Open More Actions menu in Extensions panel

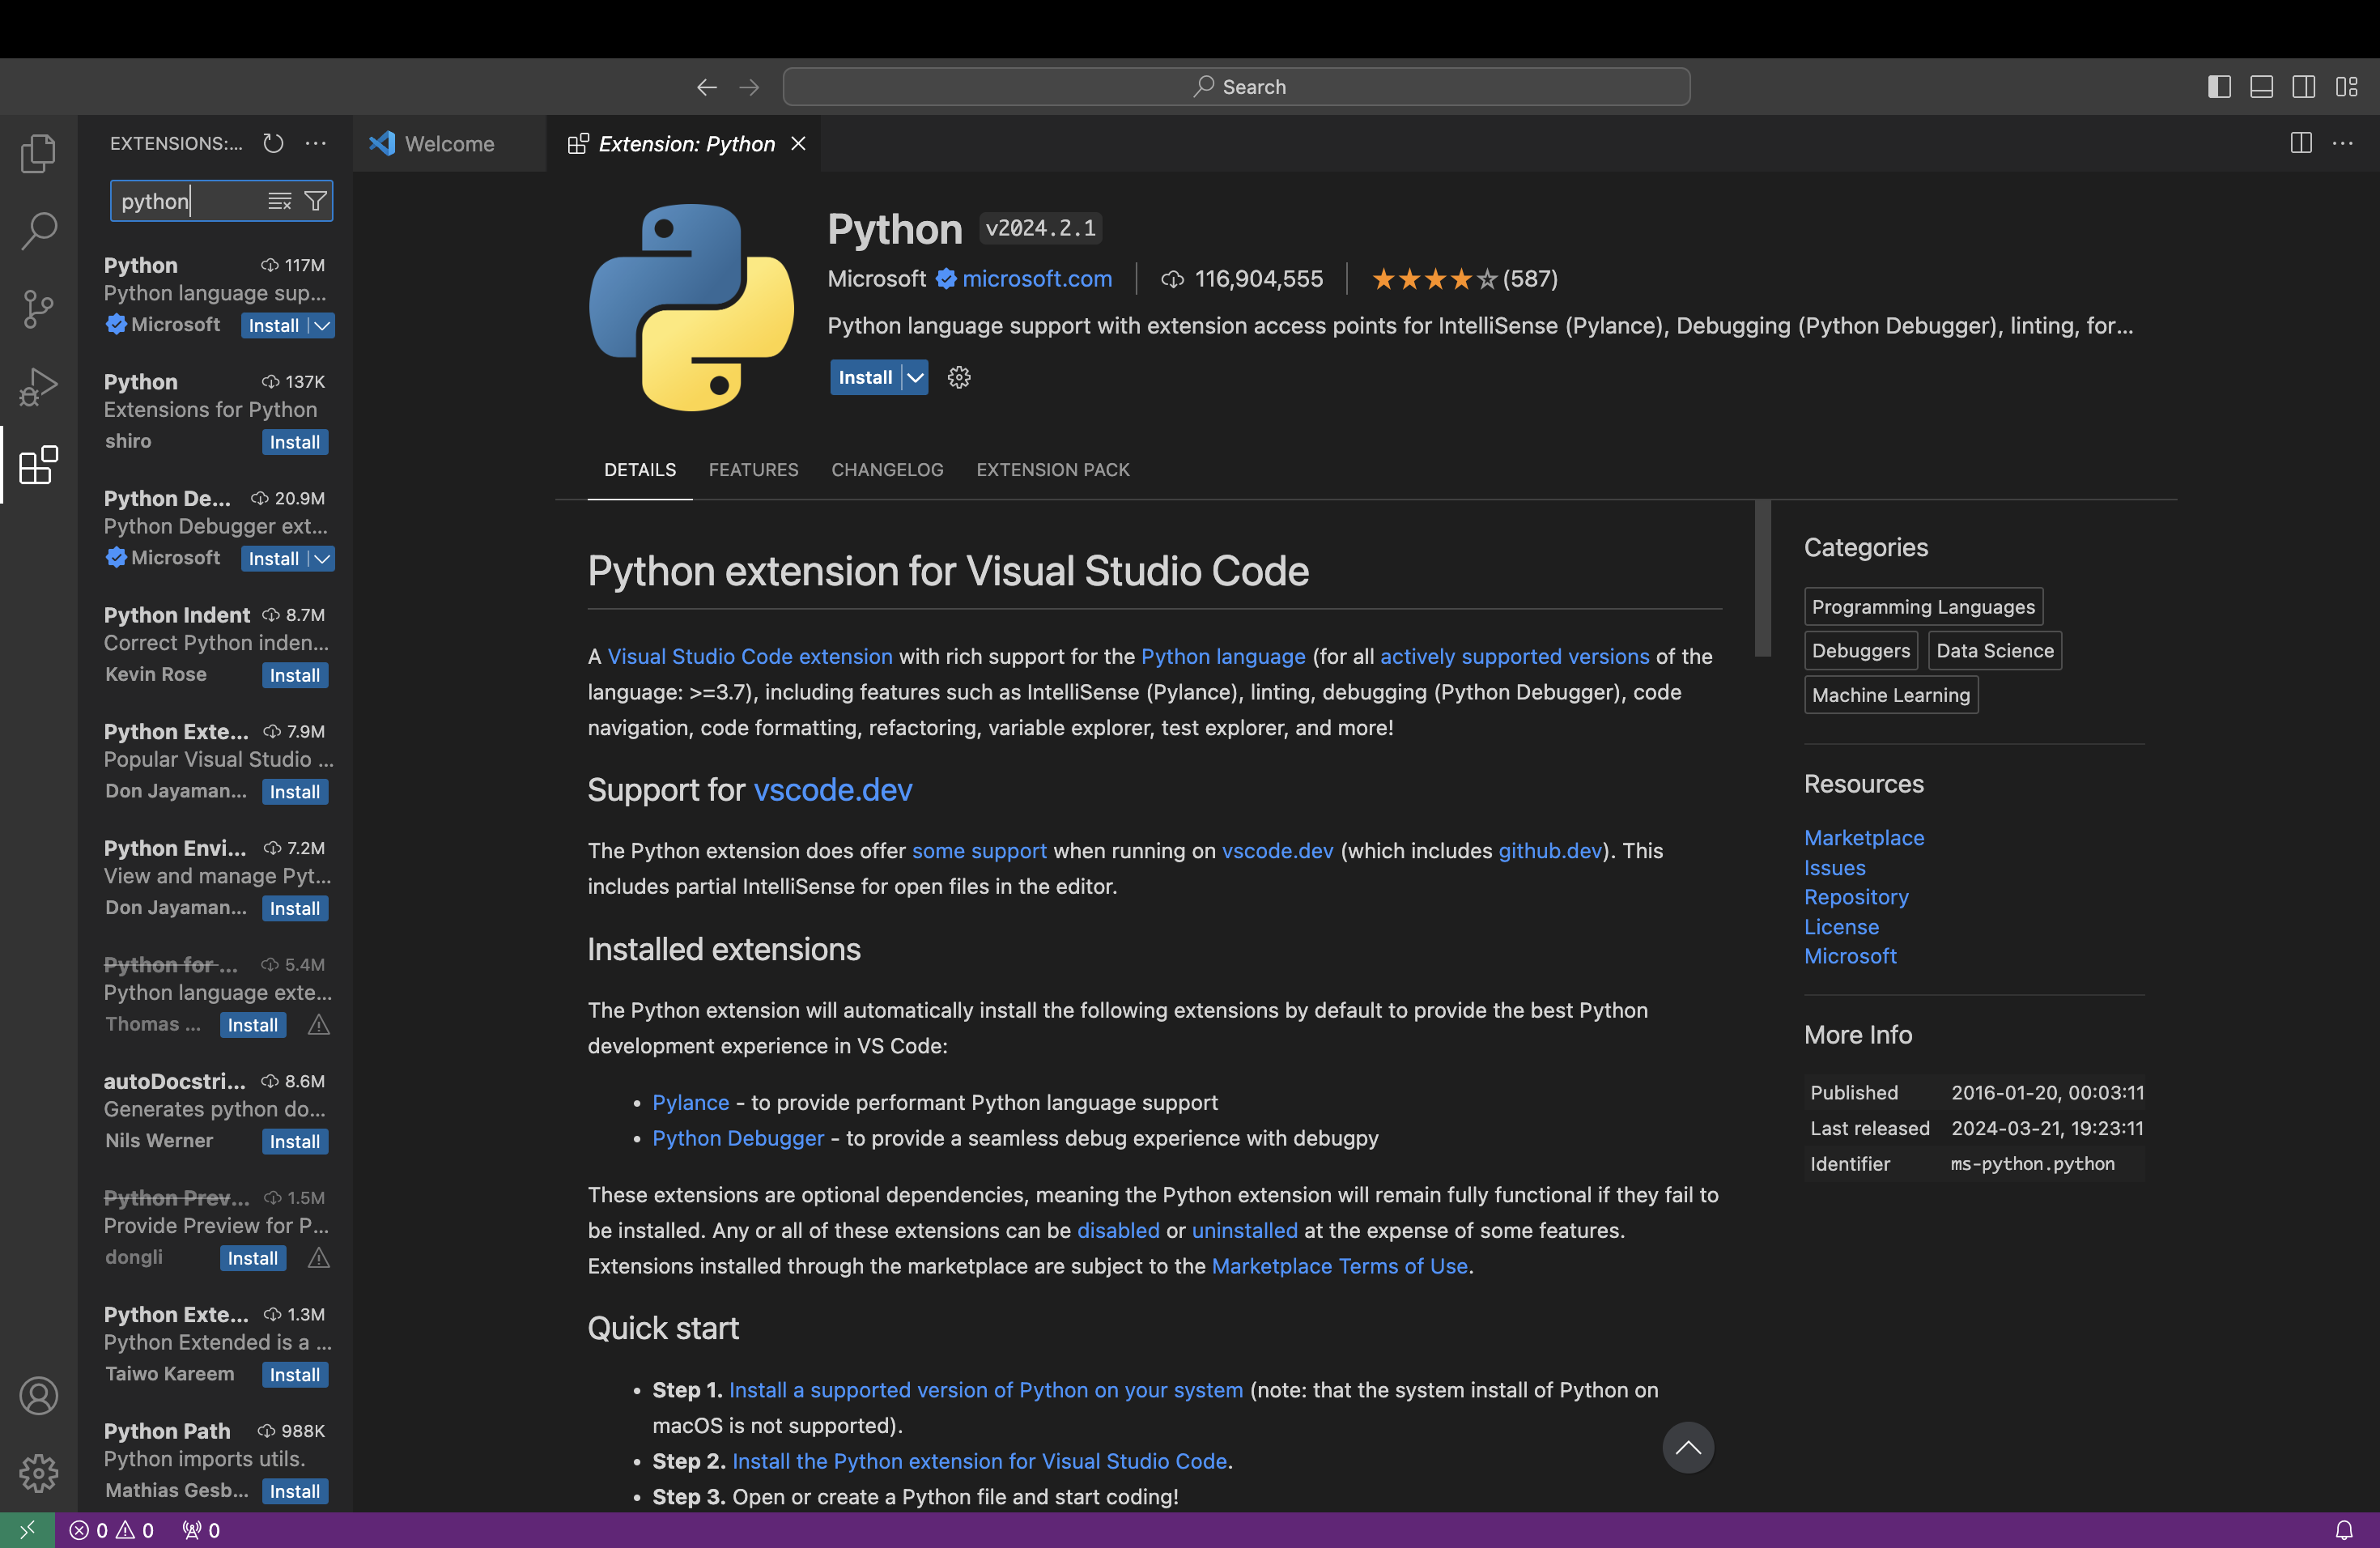315,143
